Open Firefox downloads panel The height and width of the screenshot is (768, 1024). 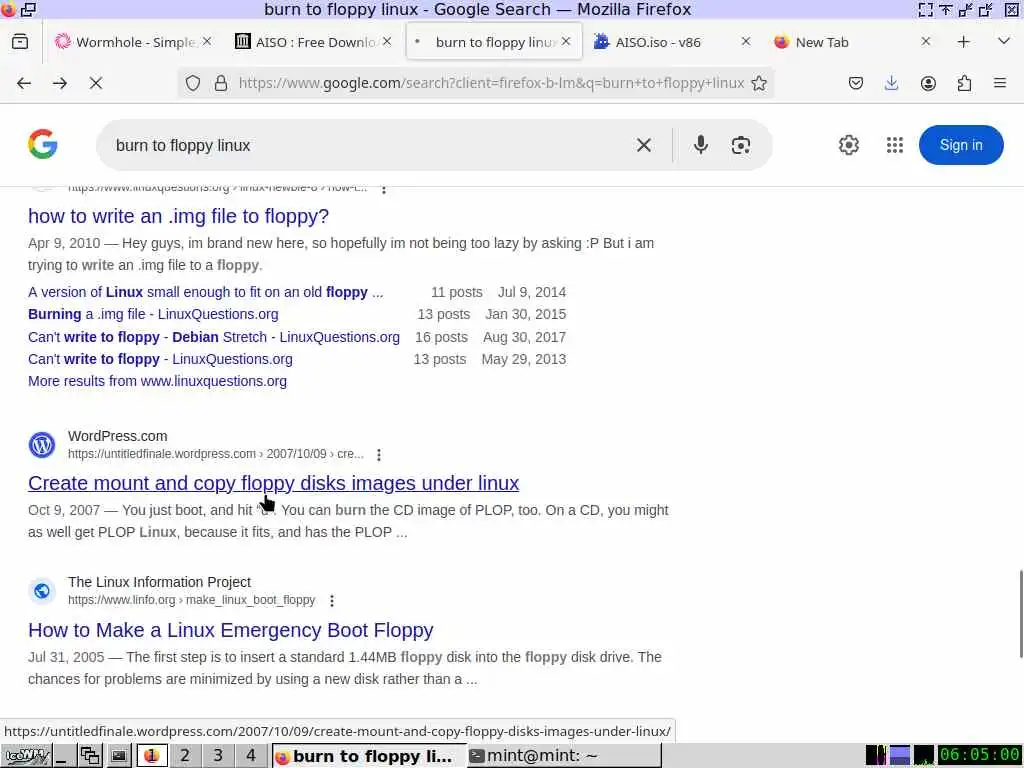[891, 83]
